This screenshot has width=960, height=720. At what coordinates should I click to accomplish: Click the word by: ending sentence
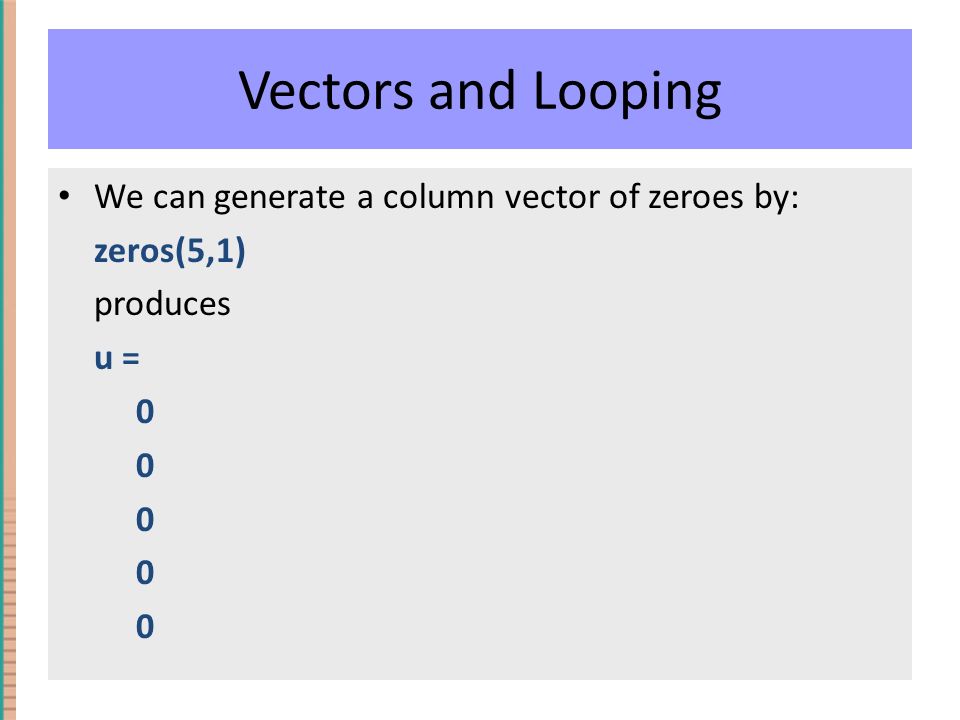(776, 199)
